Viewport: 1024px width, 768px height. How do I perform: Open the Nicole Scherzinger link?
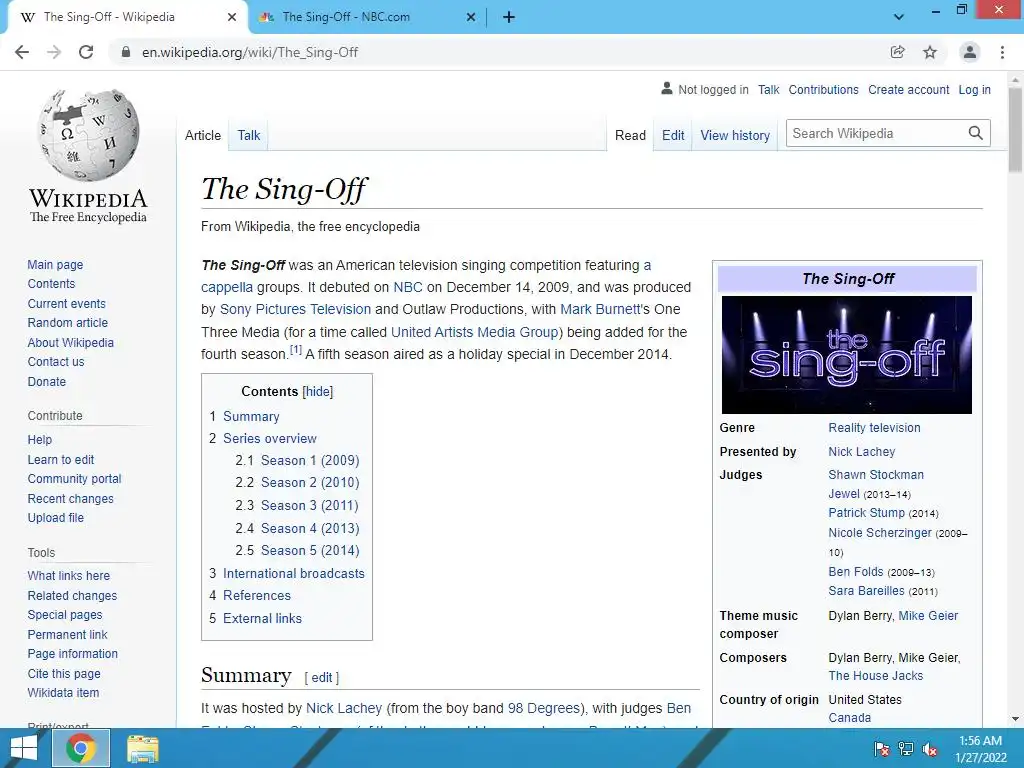[880, 532]
